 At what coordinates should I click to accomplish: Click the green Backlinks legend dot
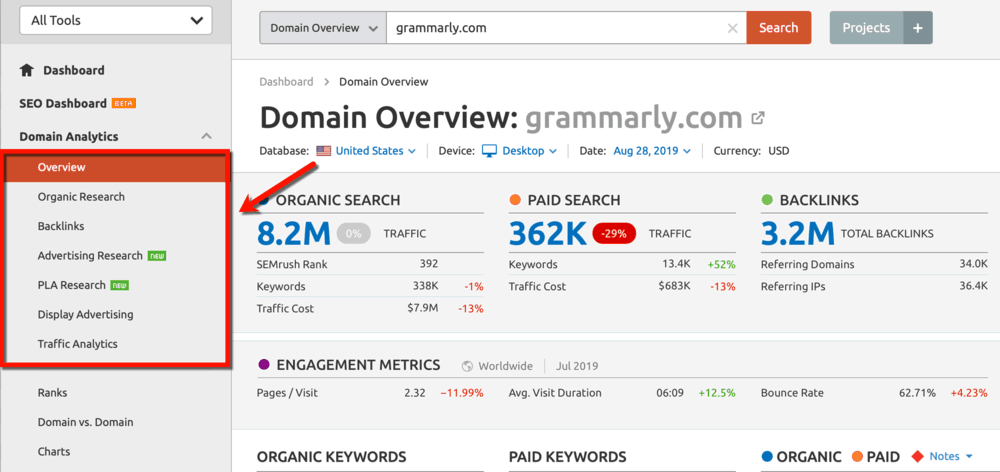(767, 200)
